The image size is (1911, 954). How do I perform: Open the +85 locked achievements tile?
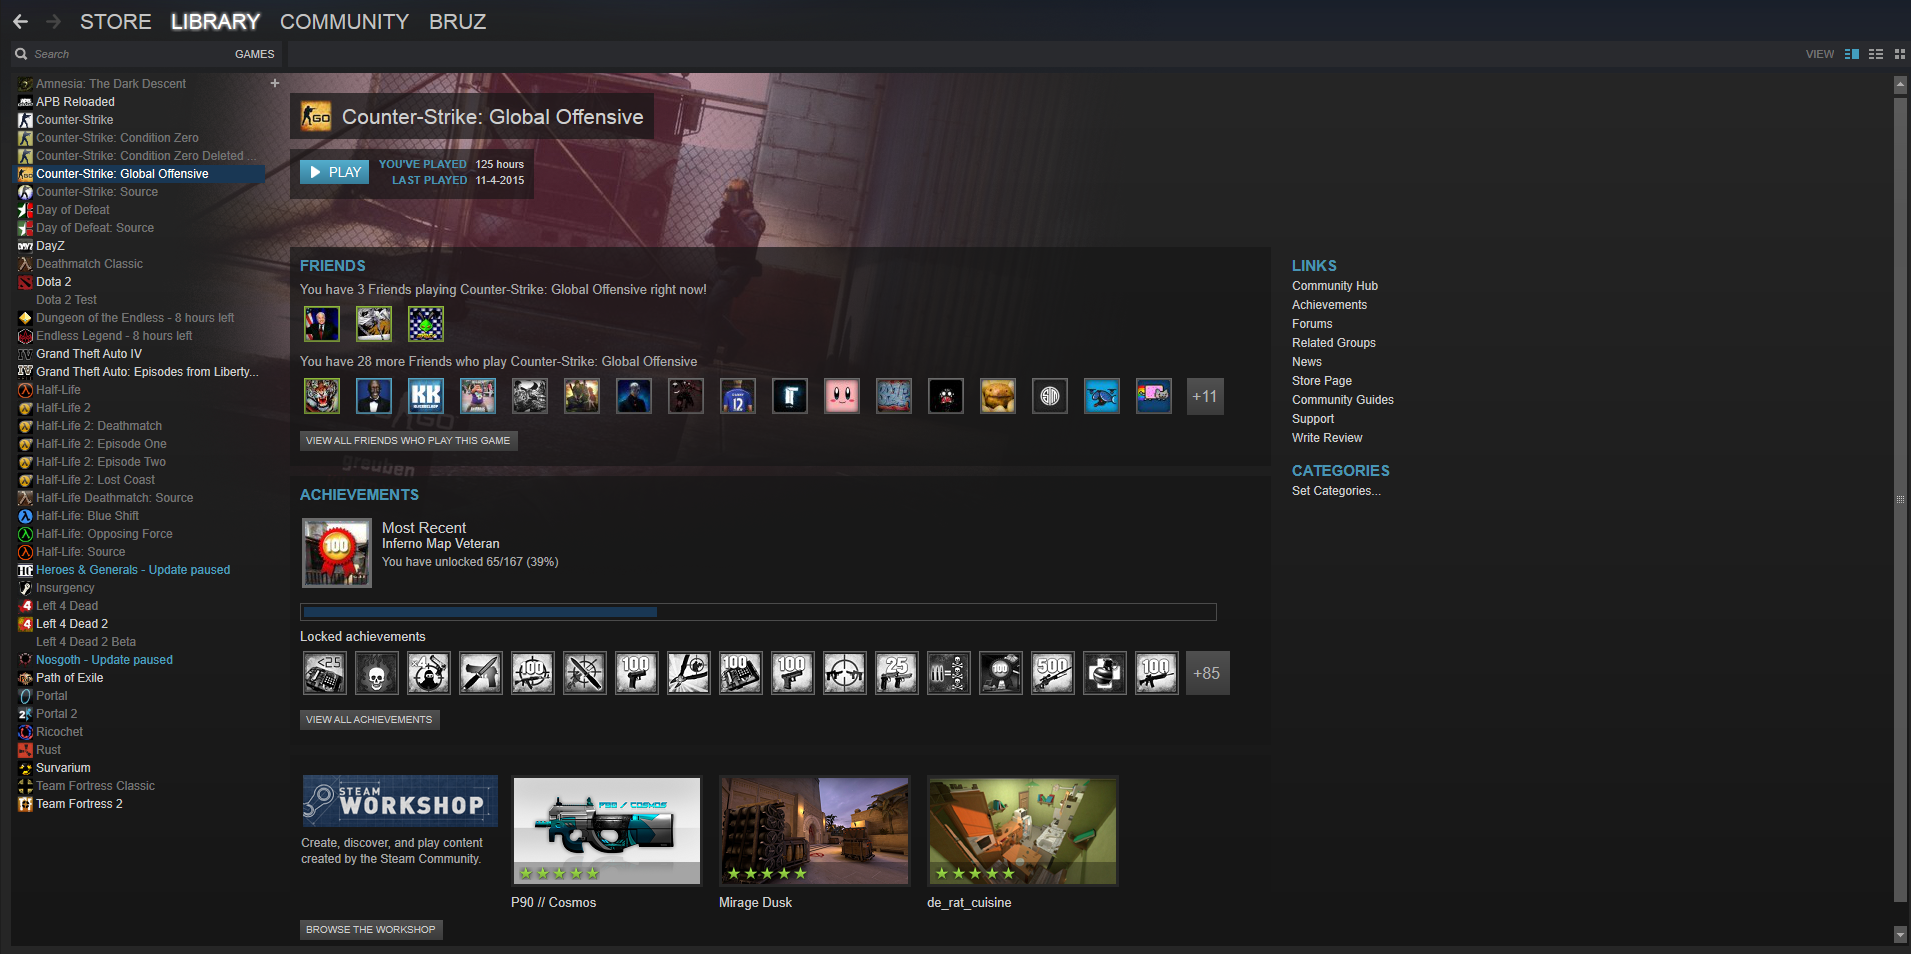[1207, 673]
